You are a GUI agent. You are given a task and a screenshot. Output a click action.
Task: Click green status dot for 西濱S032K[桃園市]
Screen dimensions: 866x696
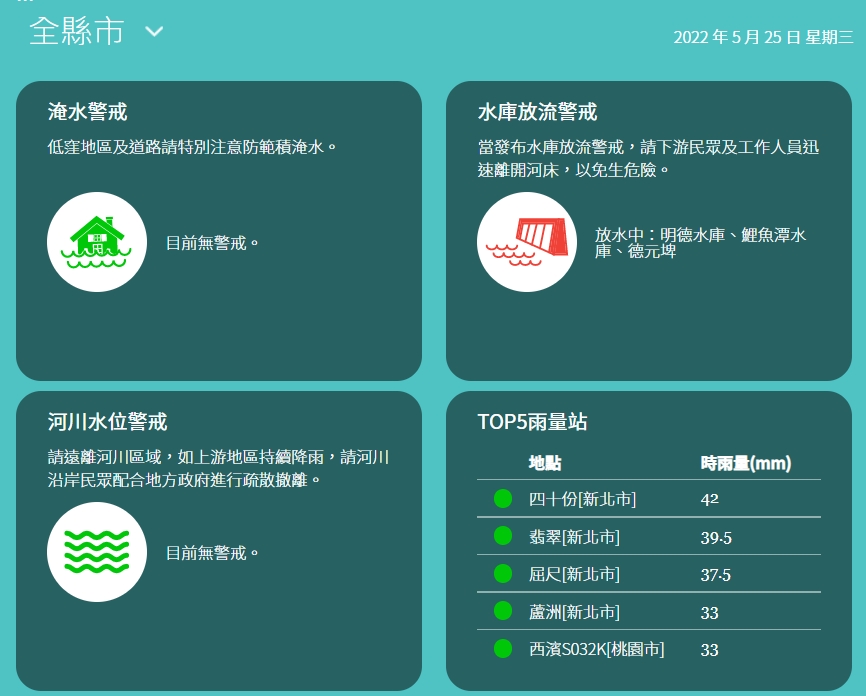(x=503, y=648)
